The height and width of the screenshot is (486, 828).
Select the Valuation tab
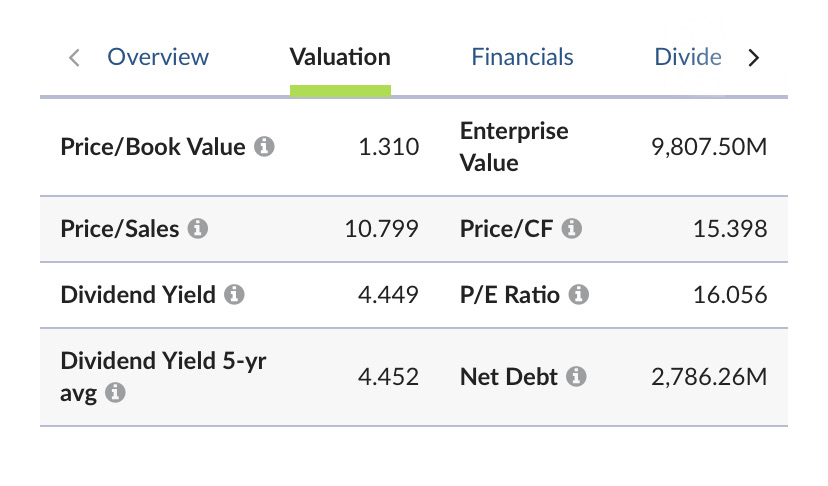tap(340, 57)
